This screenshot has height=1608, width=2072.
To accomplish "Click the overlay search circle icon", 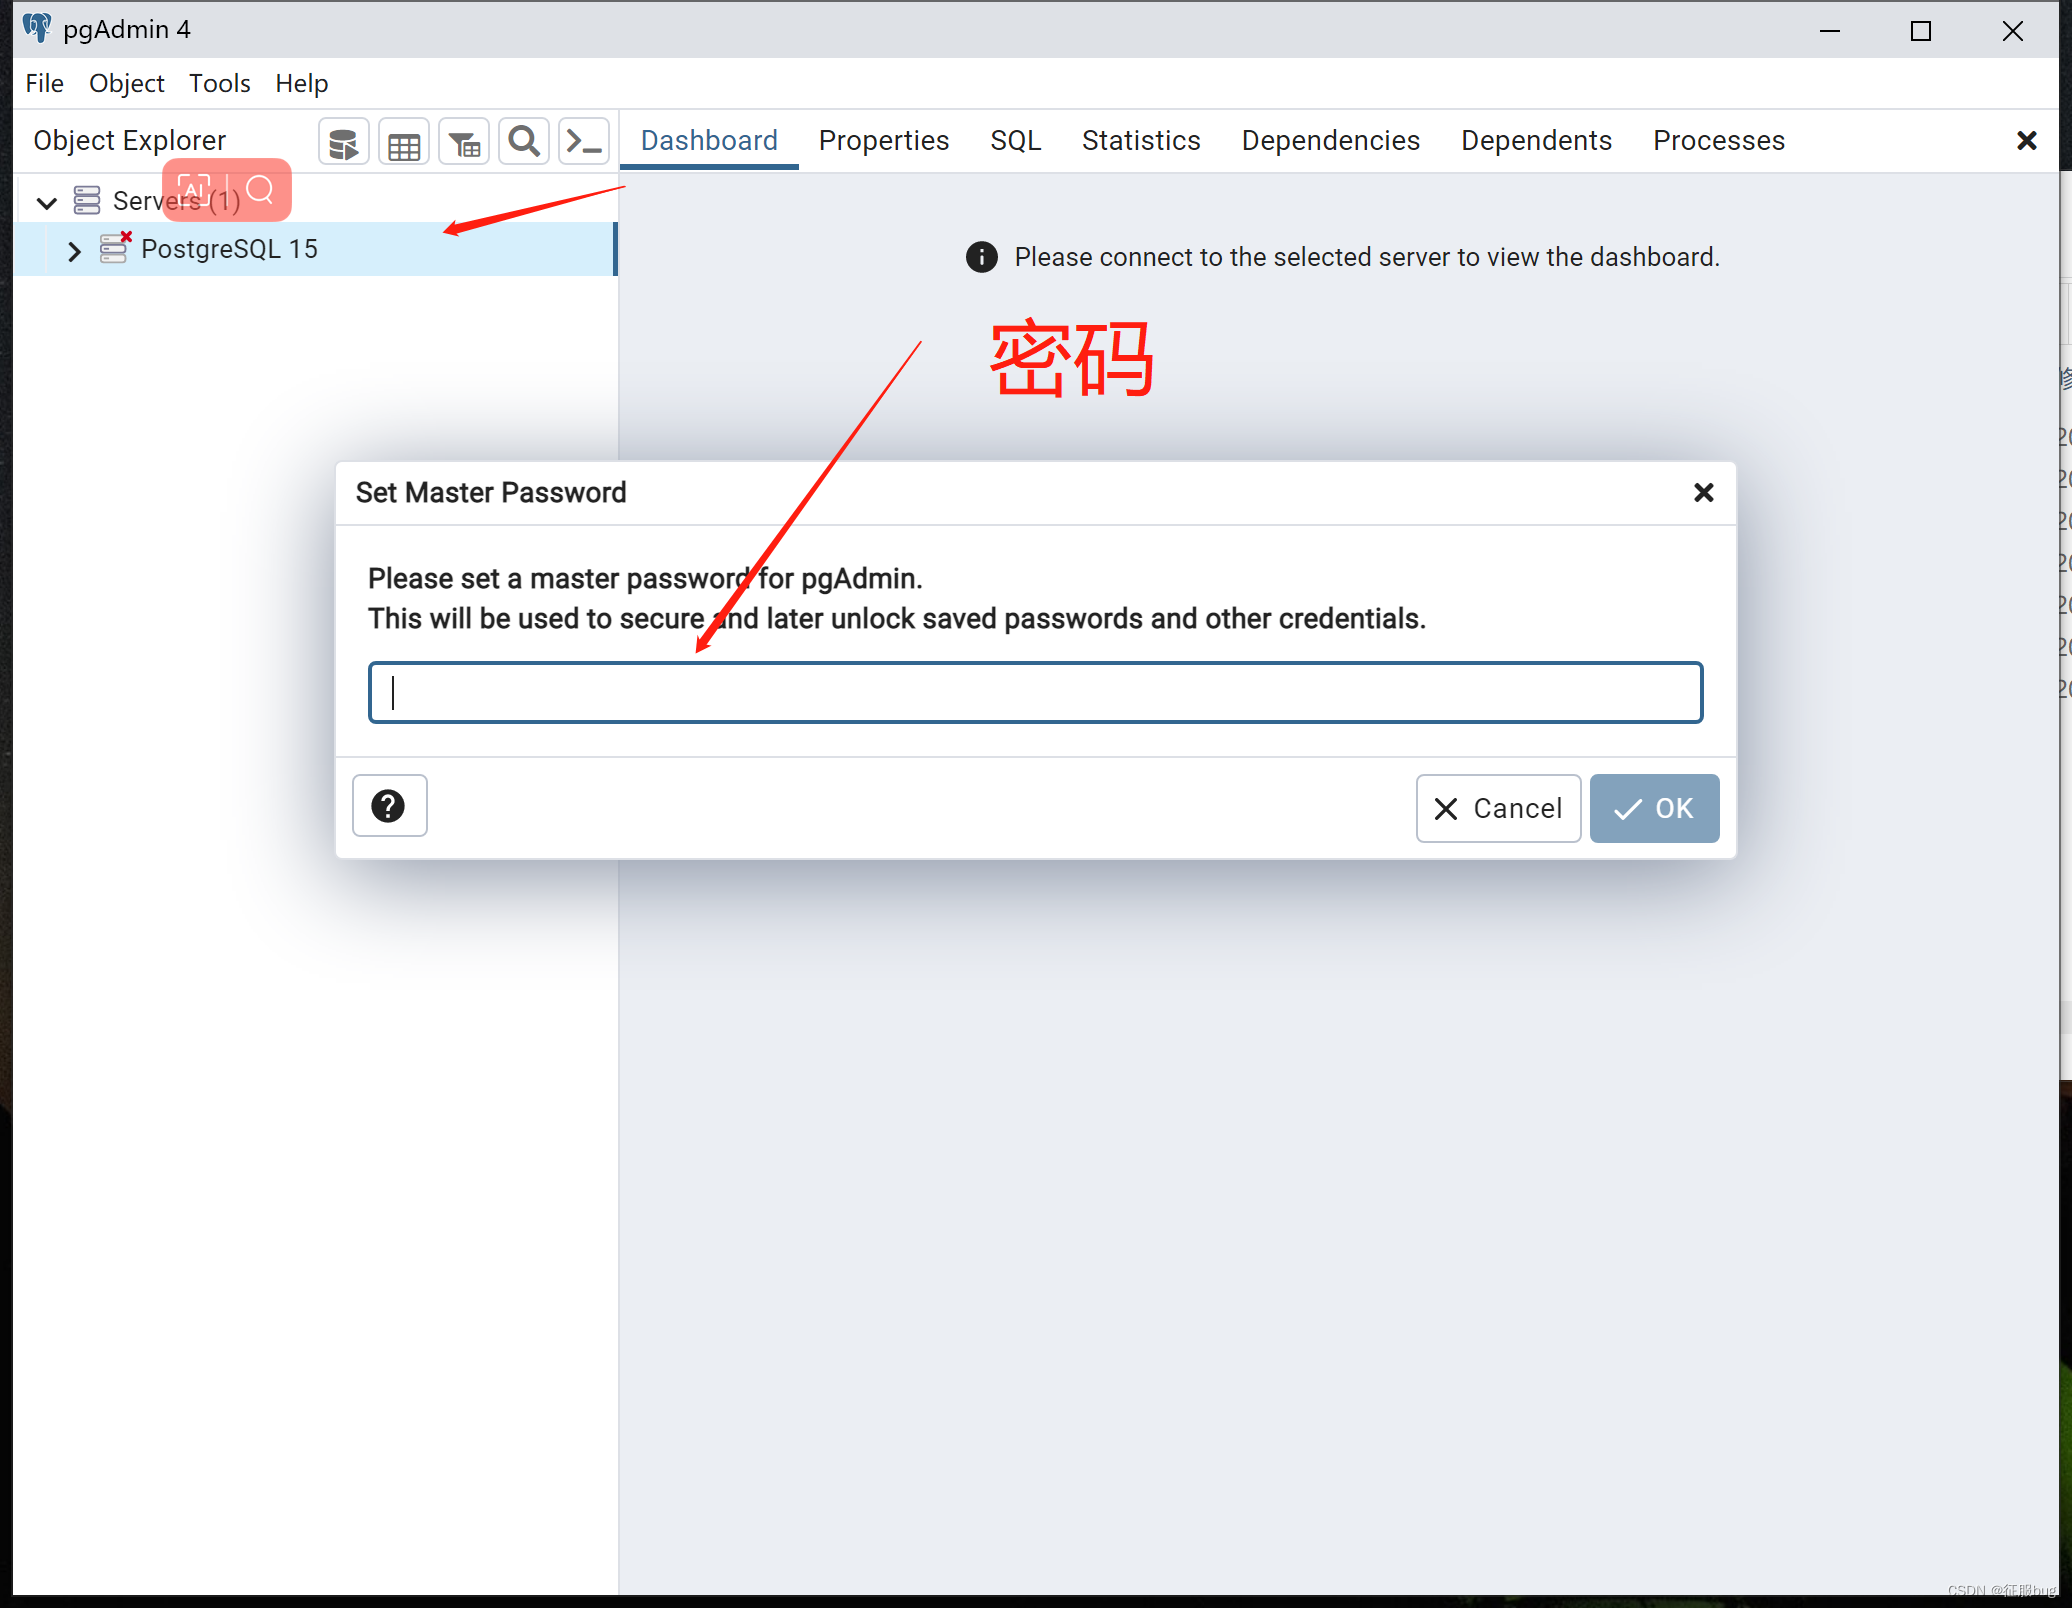I will (x=260, y=189).
